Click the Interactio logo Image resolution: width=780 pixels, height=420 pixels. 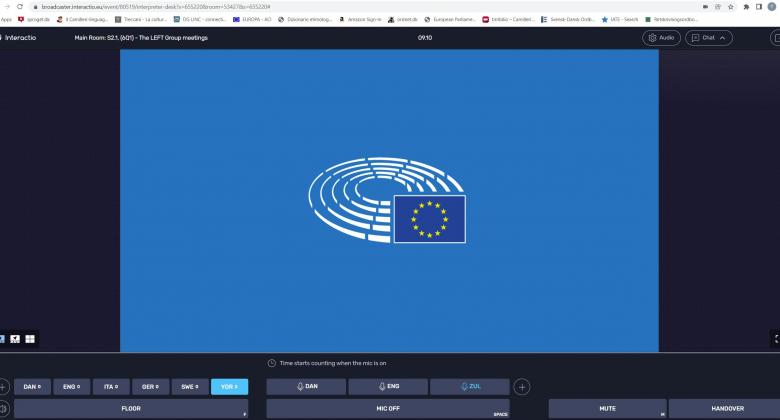[18, 38]
